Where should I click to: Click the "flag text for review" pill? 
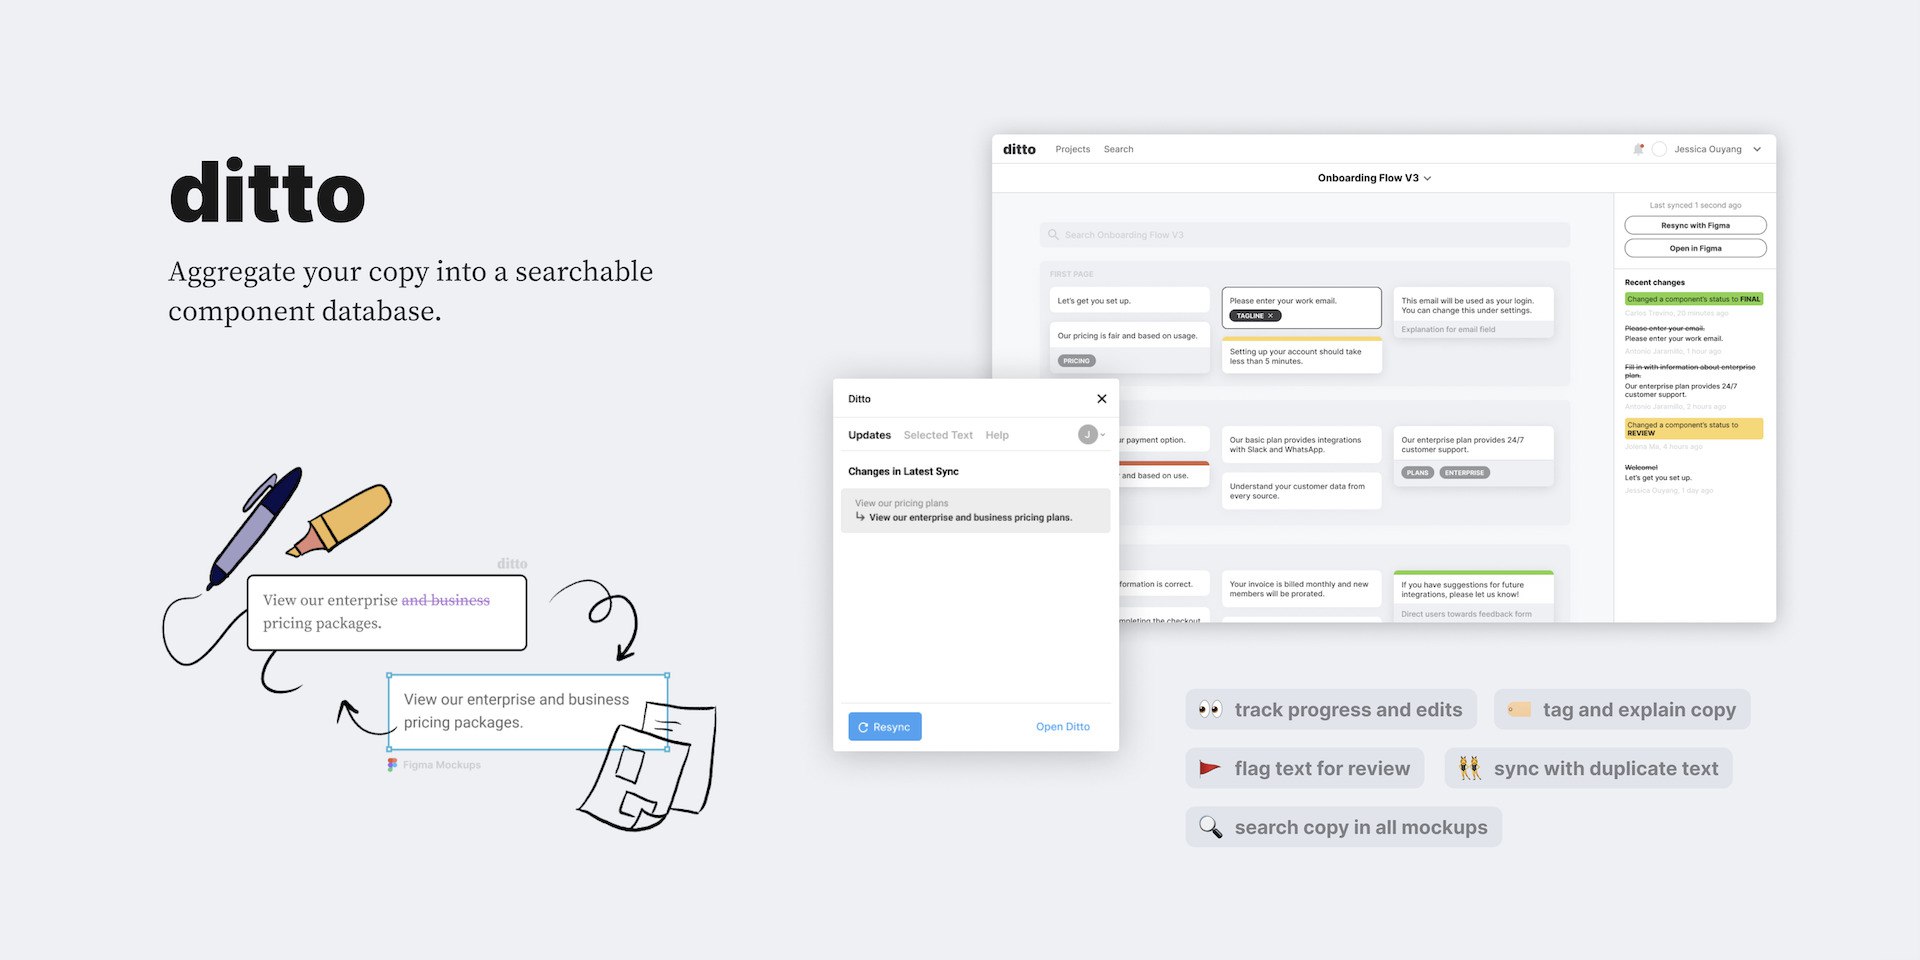coord(1305,768)
